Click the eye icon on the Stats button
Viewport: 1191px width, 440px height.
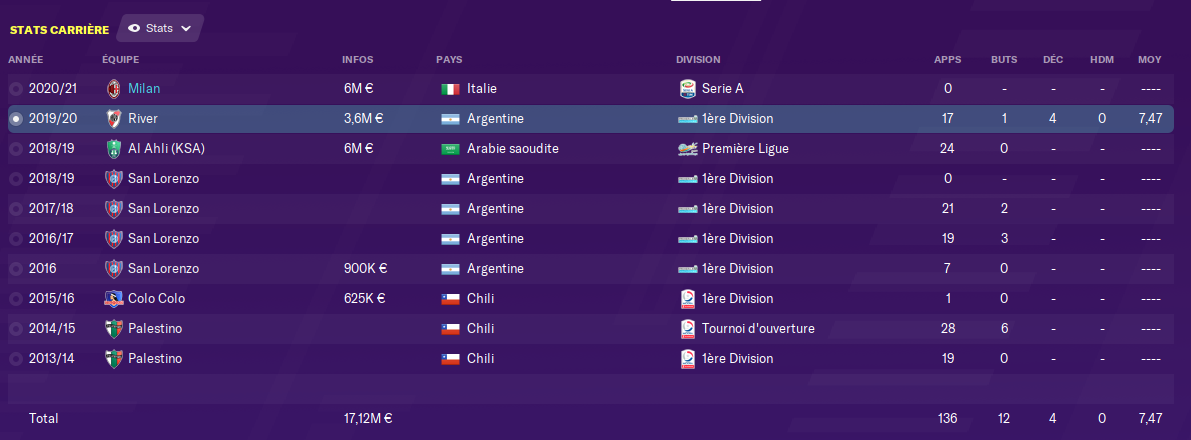134,28
